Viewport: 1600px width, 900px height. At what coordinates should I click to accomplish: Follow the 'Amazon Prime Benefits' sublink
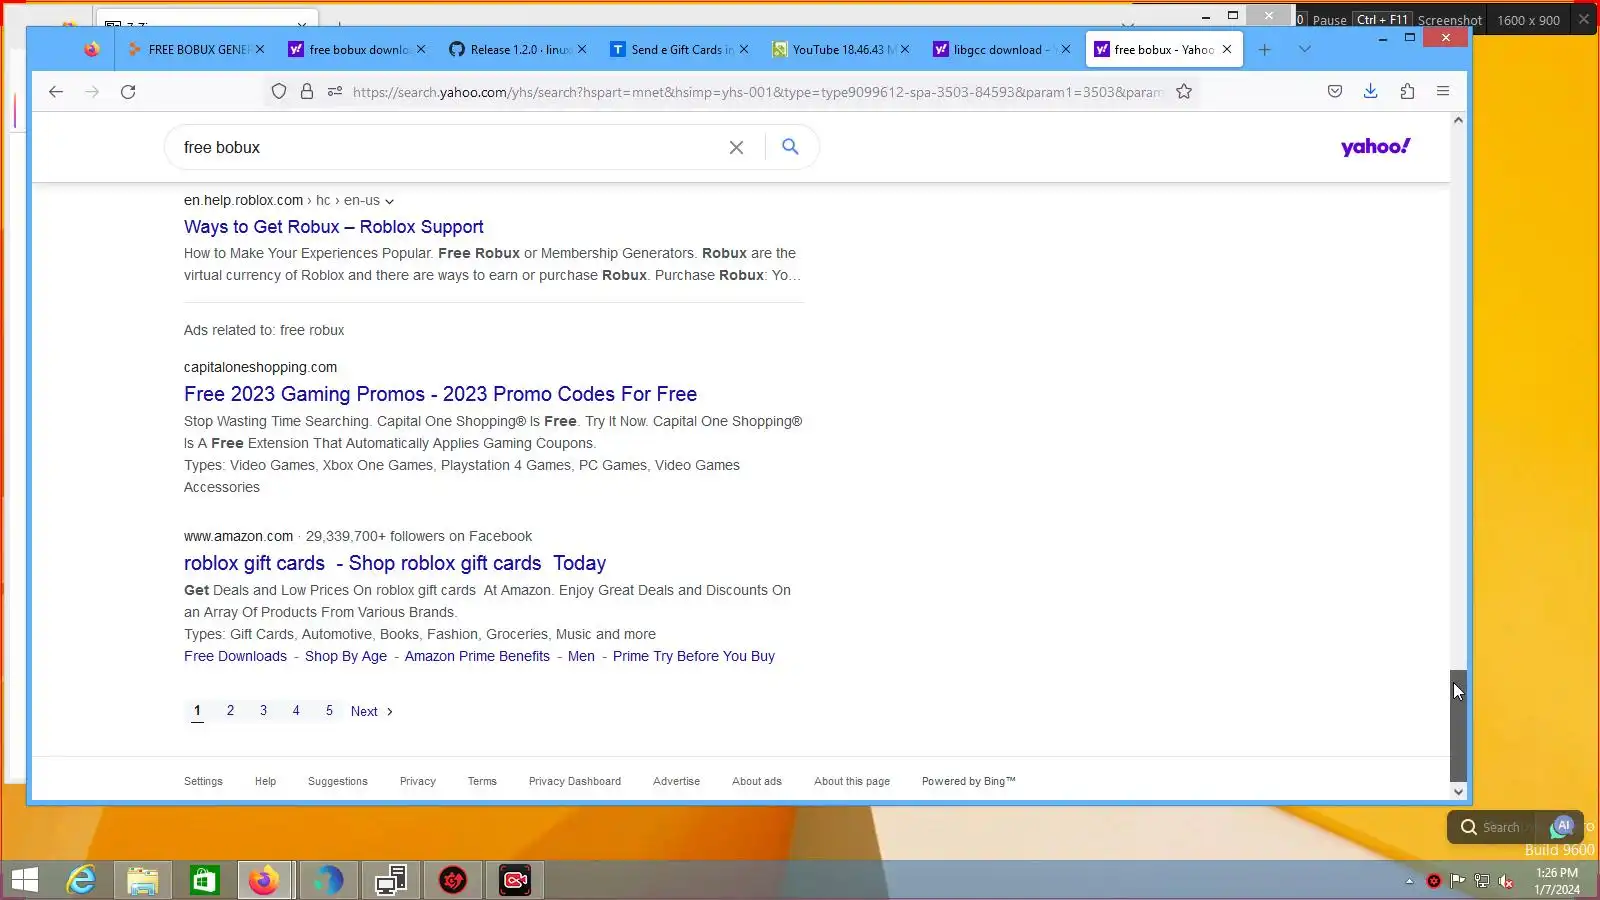coord(477,656)
